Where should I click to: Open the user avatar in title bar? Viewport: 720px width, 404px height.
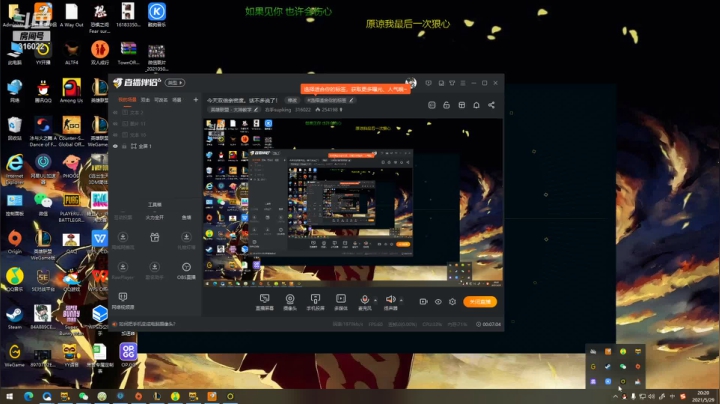[x=411, y=83]
